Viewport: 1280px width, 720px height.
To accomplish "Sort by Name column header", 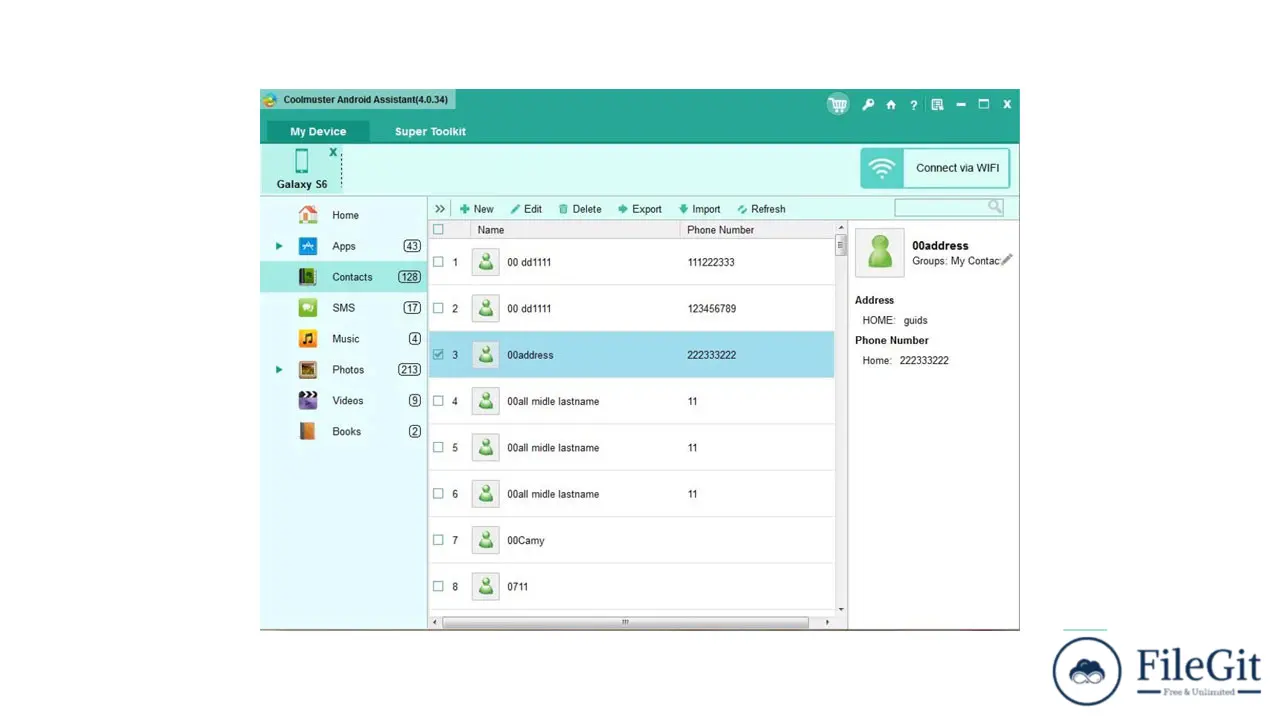I will [x=575, y=230].
